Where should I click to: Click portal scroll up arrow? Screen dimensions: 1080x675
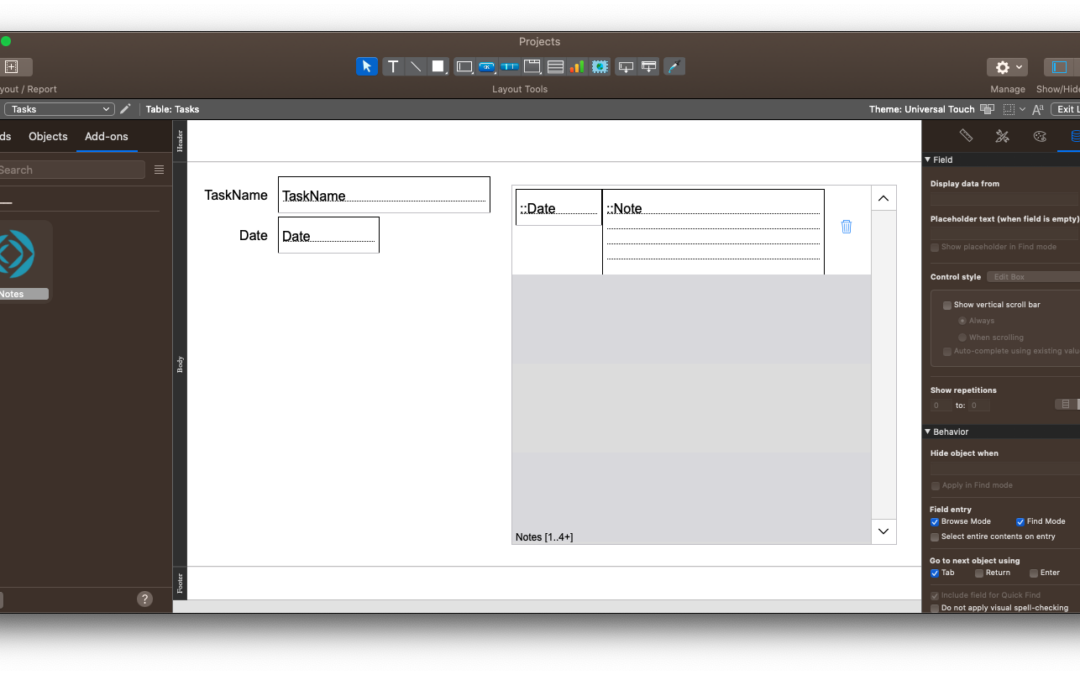click(x=883, y=198)
